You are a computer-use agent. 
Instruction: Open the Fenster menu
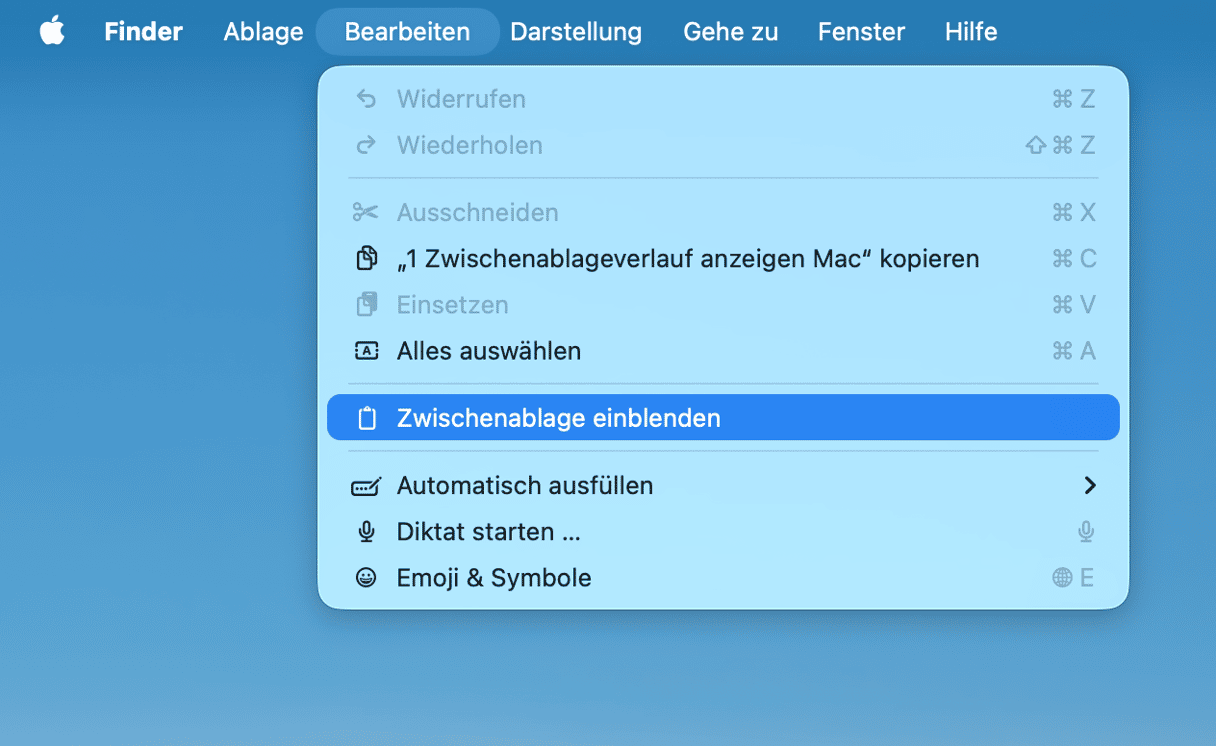click(x=861, y=32)
